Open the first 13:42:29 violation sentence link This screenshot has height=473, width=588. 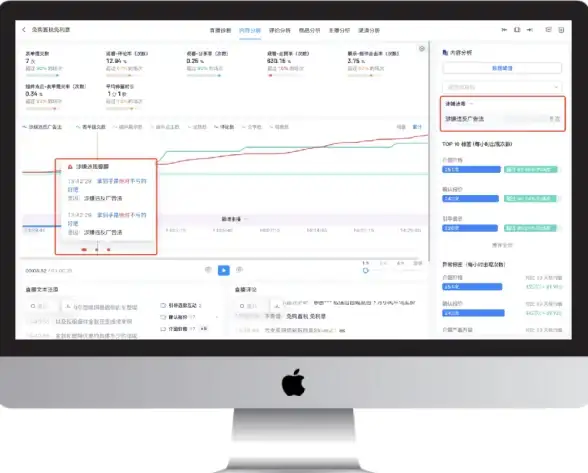(x=107, y=185)
